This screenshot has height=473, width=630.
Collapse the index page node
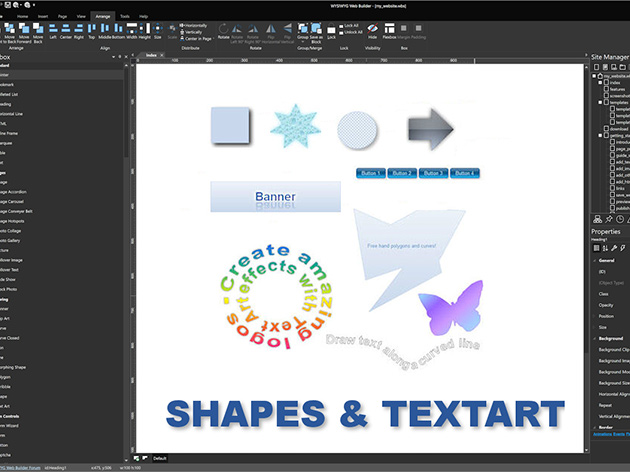(601, 82)
